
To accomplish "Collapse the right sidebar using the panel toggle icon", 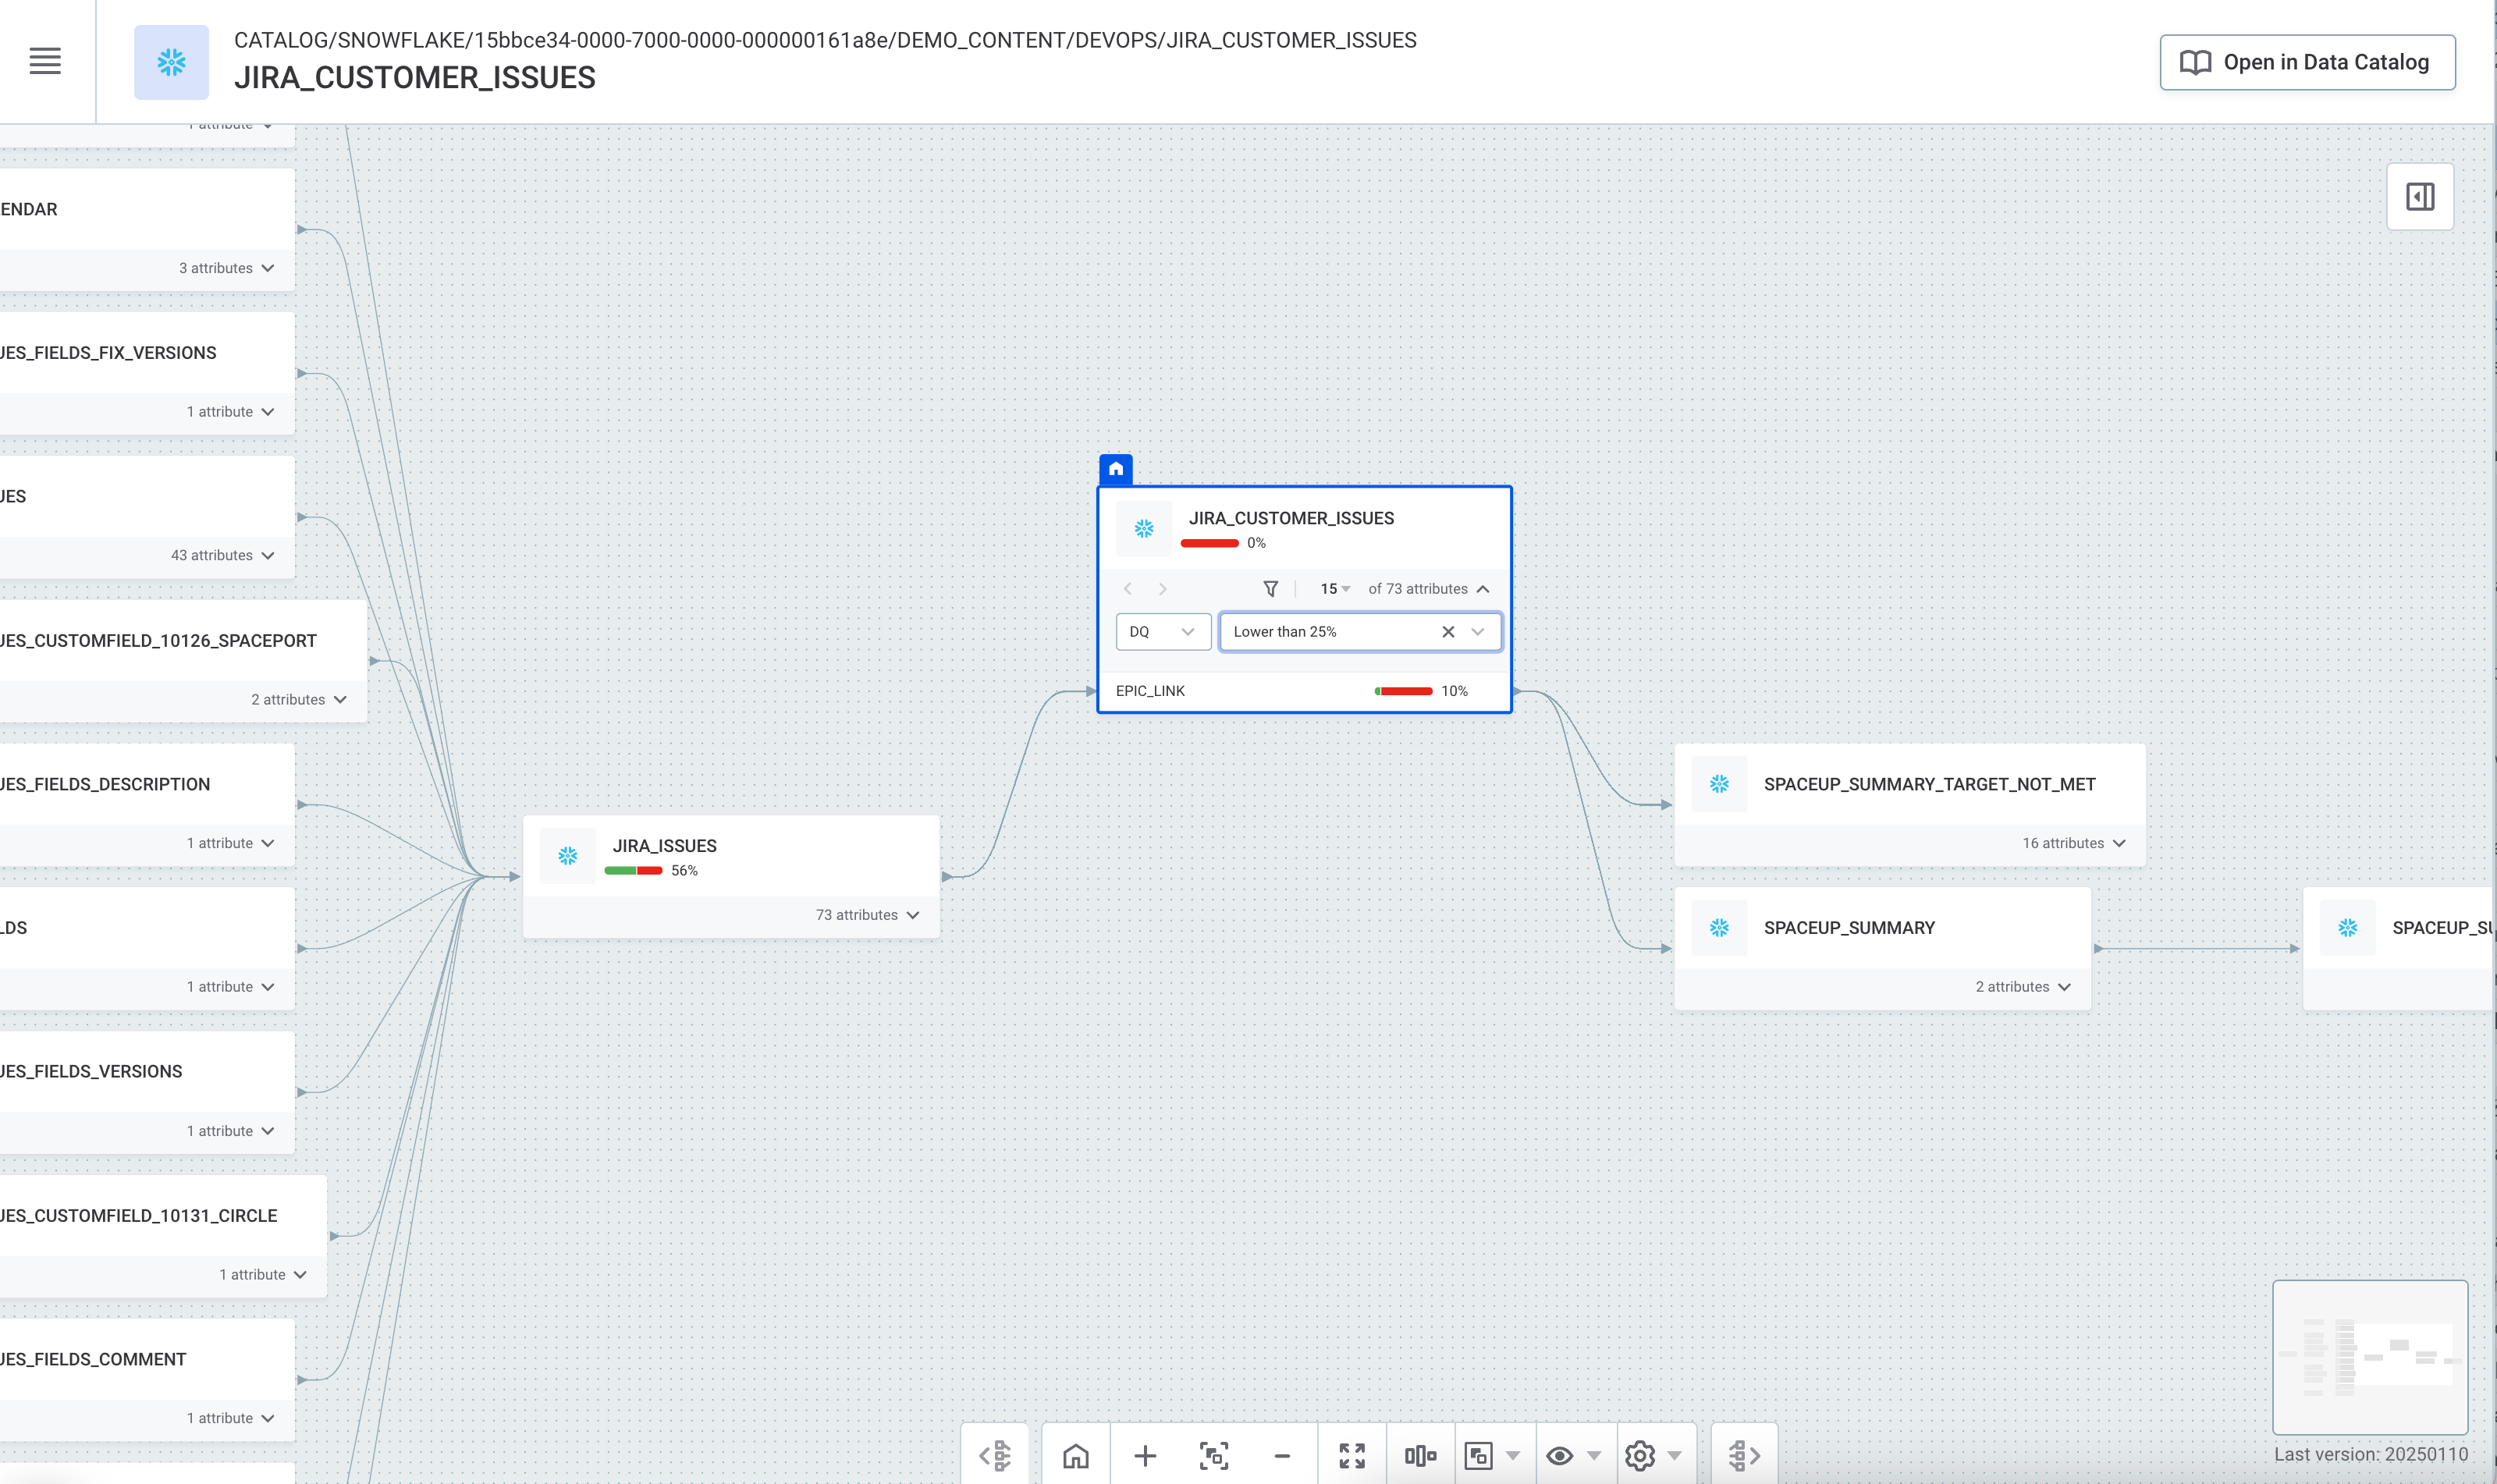I will 2420,196.
